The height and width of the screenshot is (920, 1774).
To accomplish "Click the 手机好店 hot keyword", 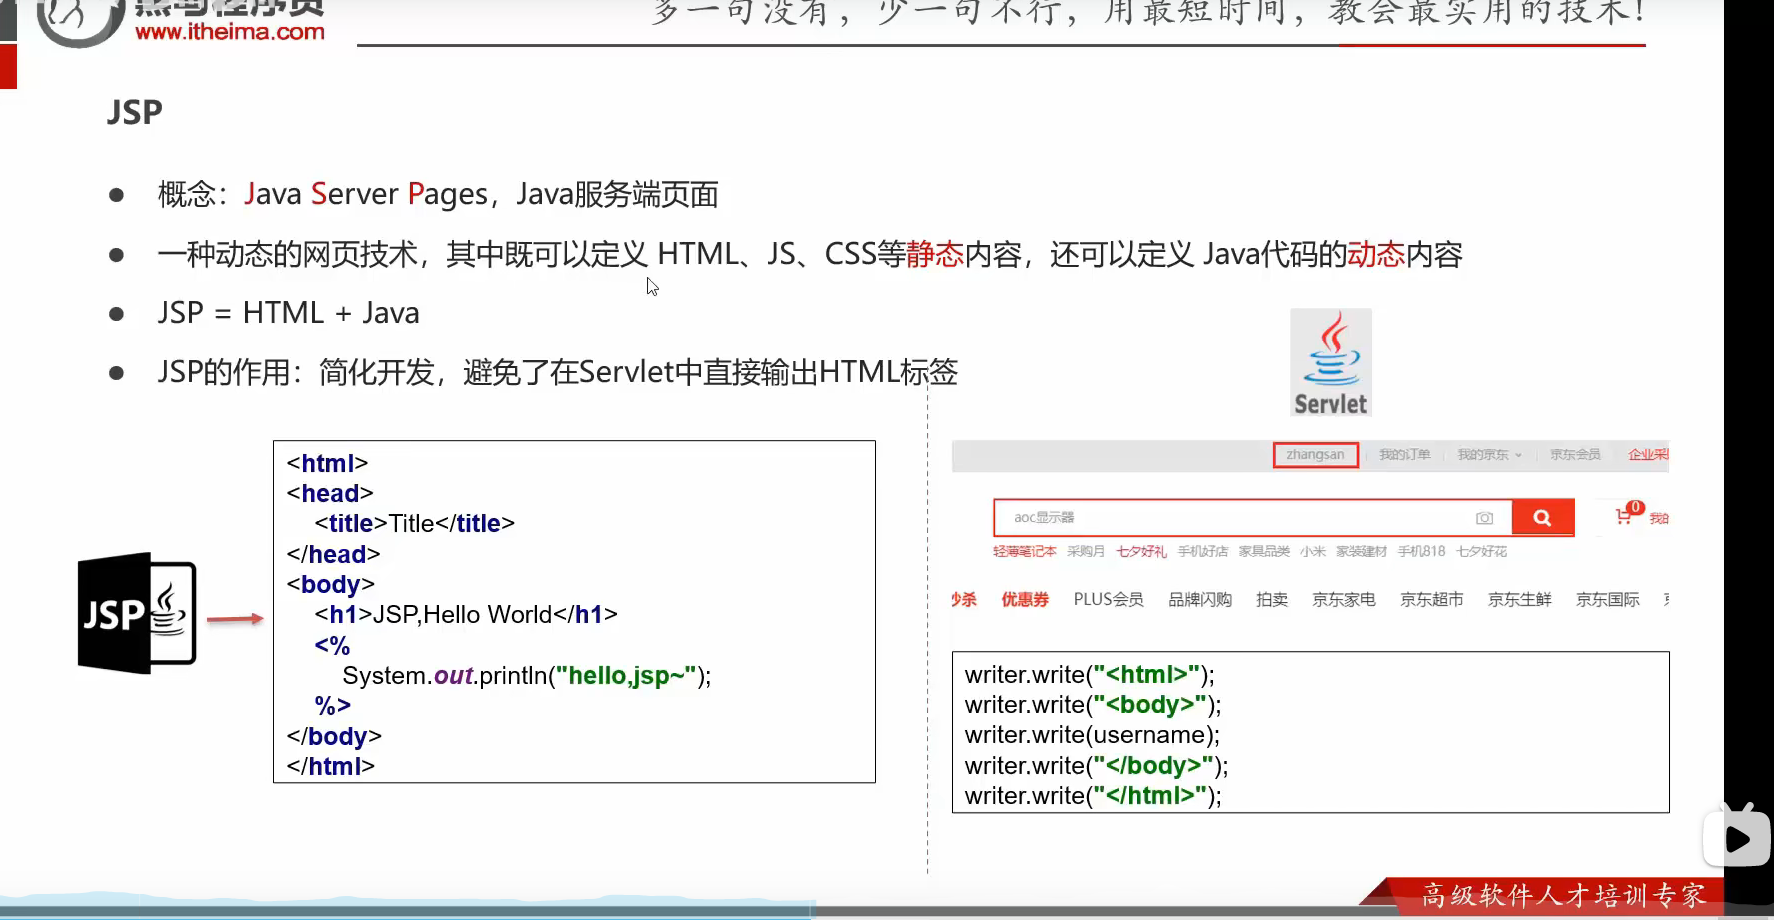I will 1203,551.
